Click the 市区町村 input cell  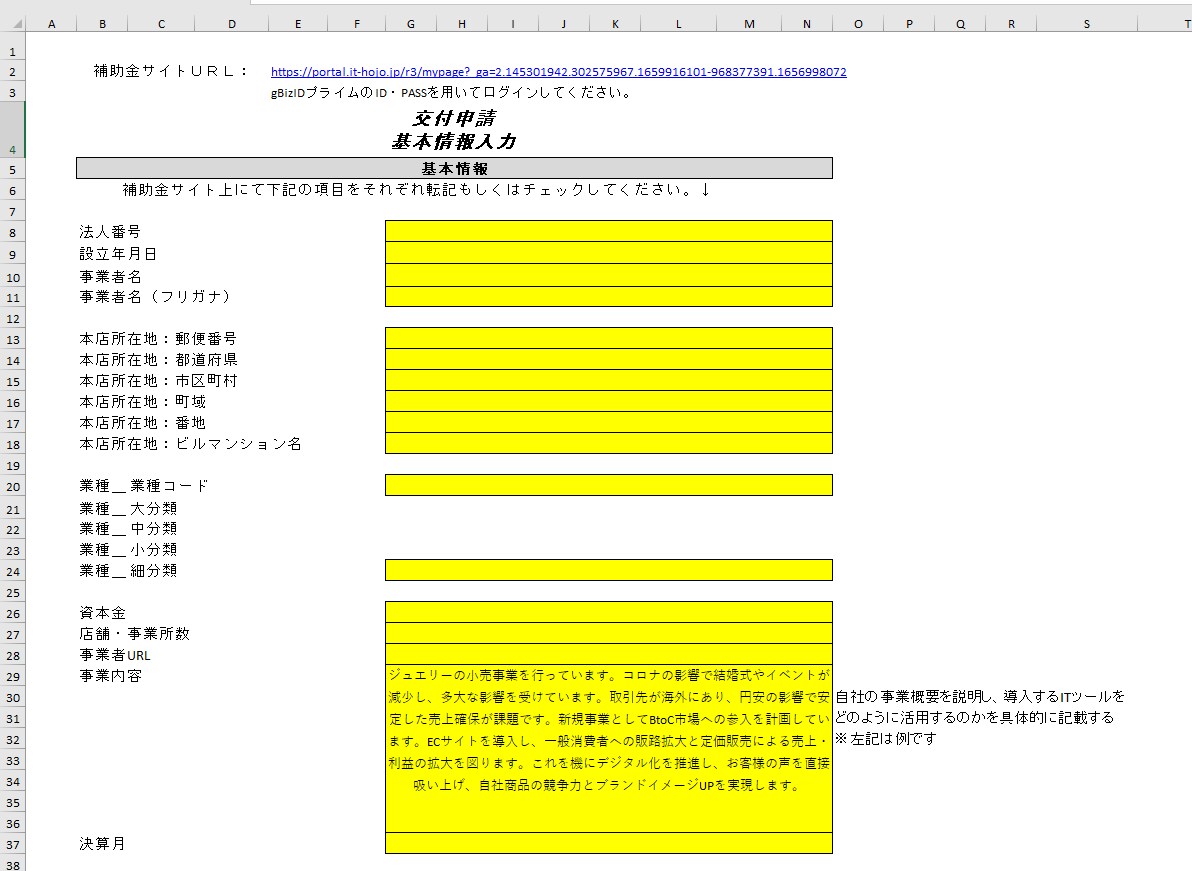click(609, 381)
